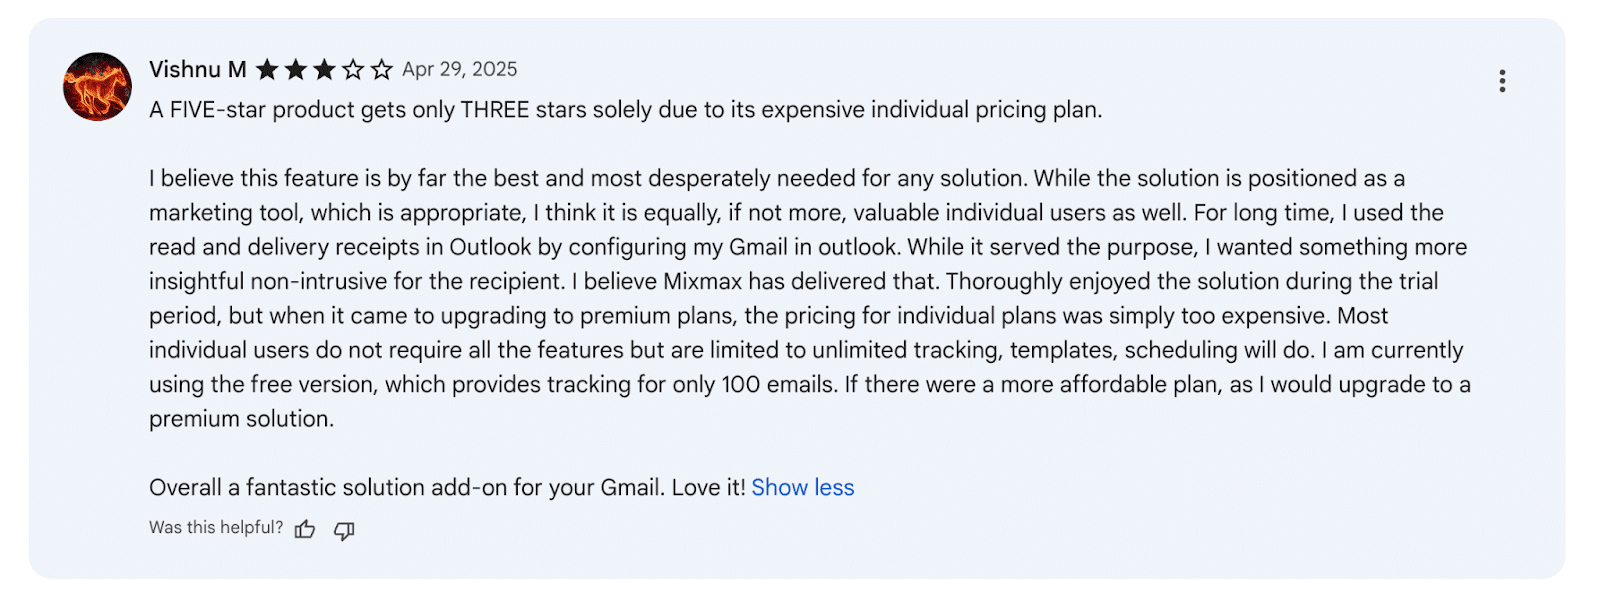Click the 'Was this helpful?' label

pos(216,527)
